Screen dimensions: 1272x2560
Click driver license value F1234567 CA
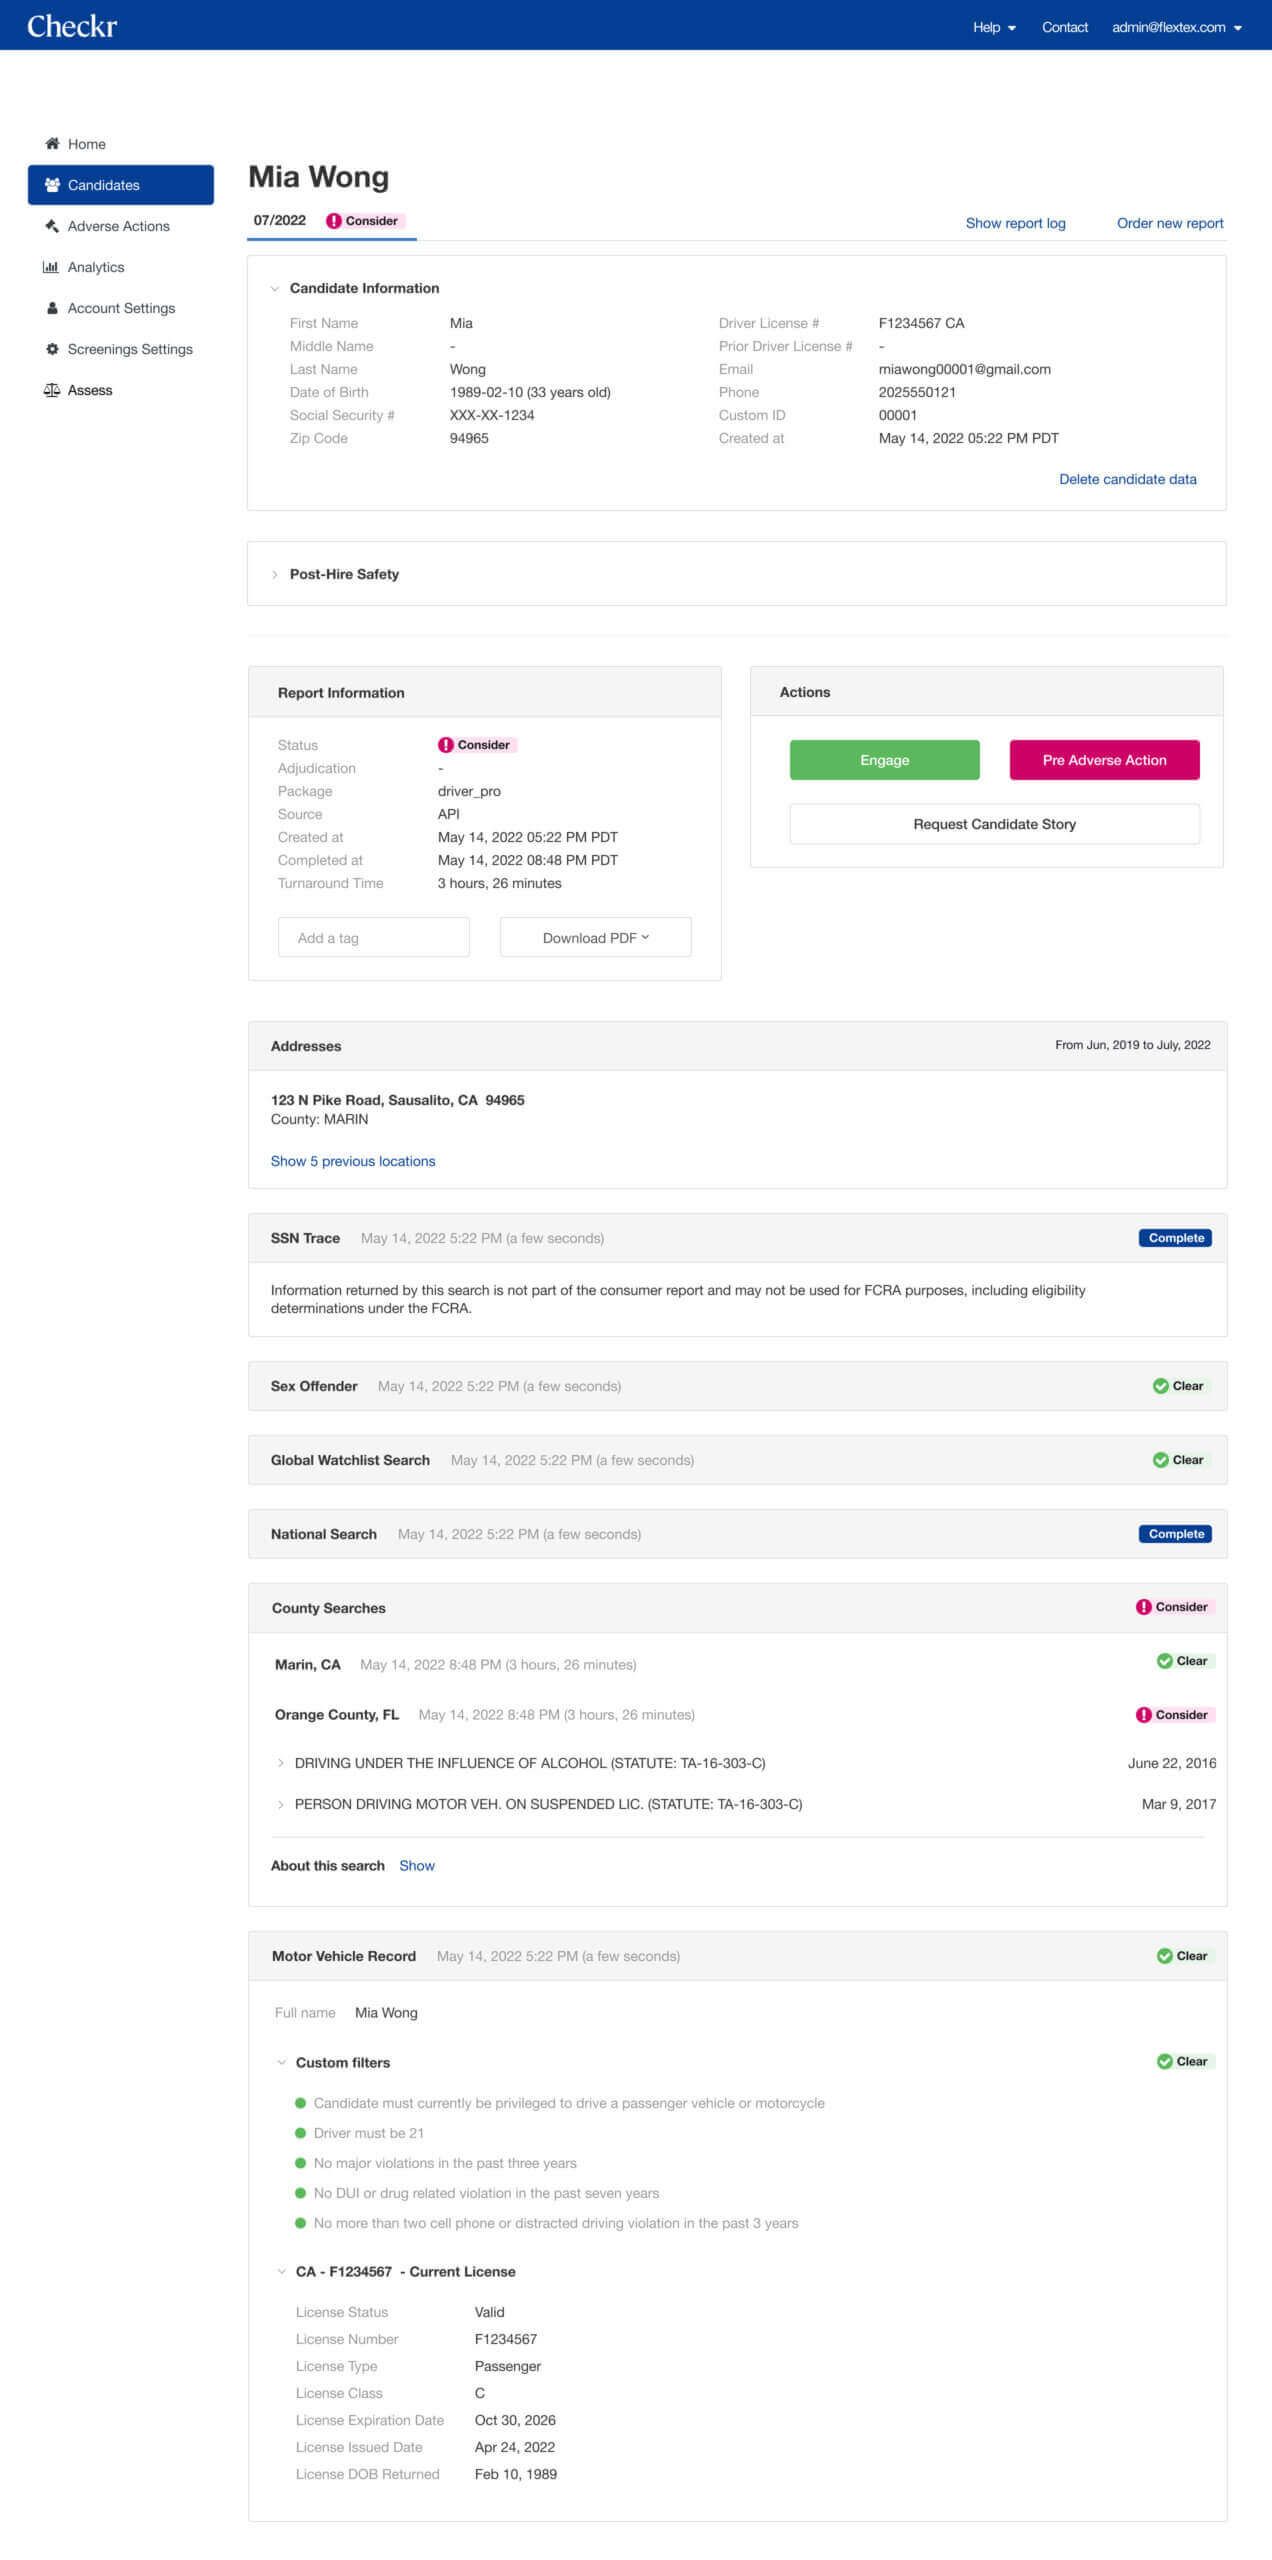[922, 323]
